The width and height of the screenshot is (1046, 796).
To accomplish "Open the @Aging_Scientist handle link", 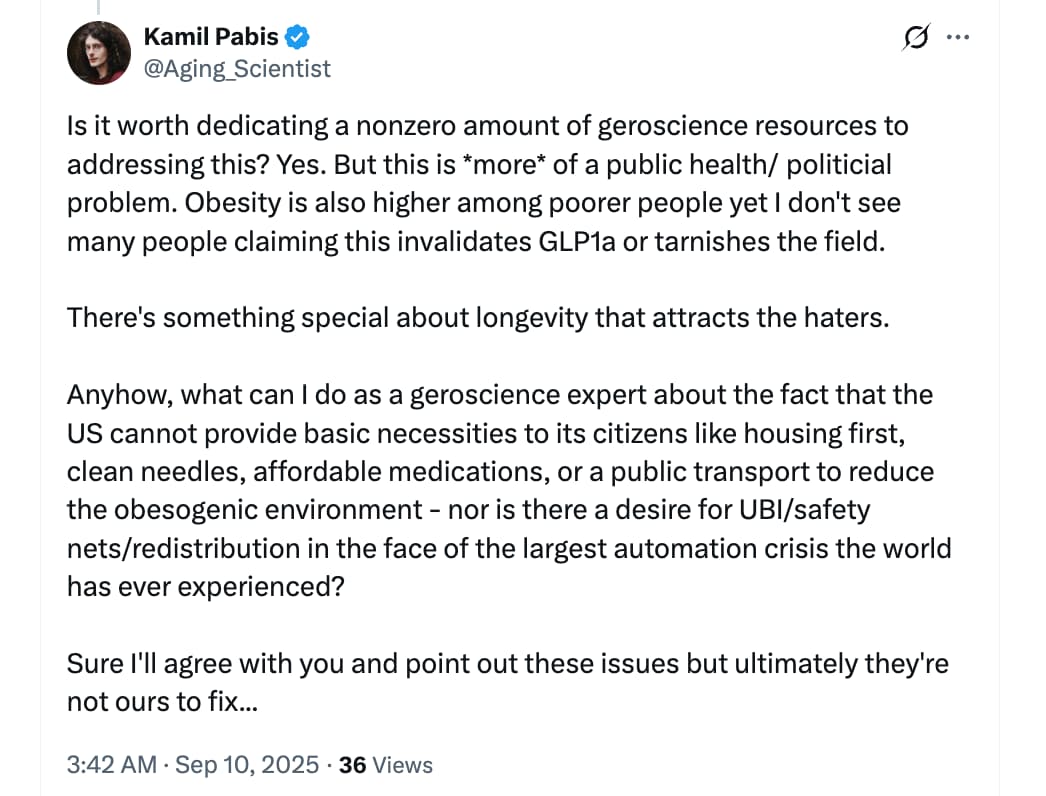I will 237,68.
